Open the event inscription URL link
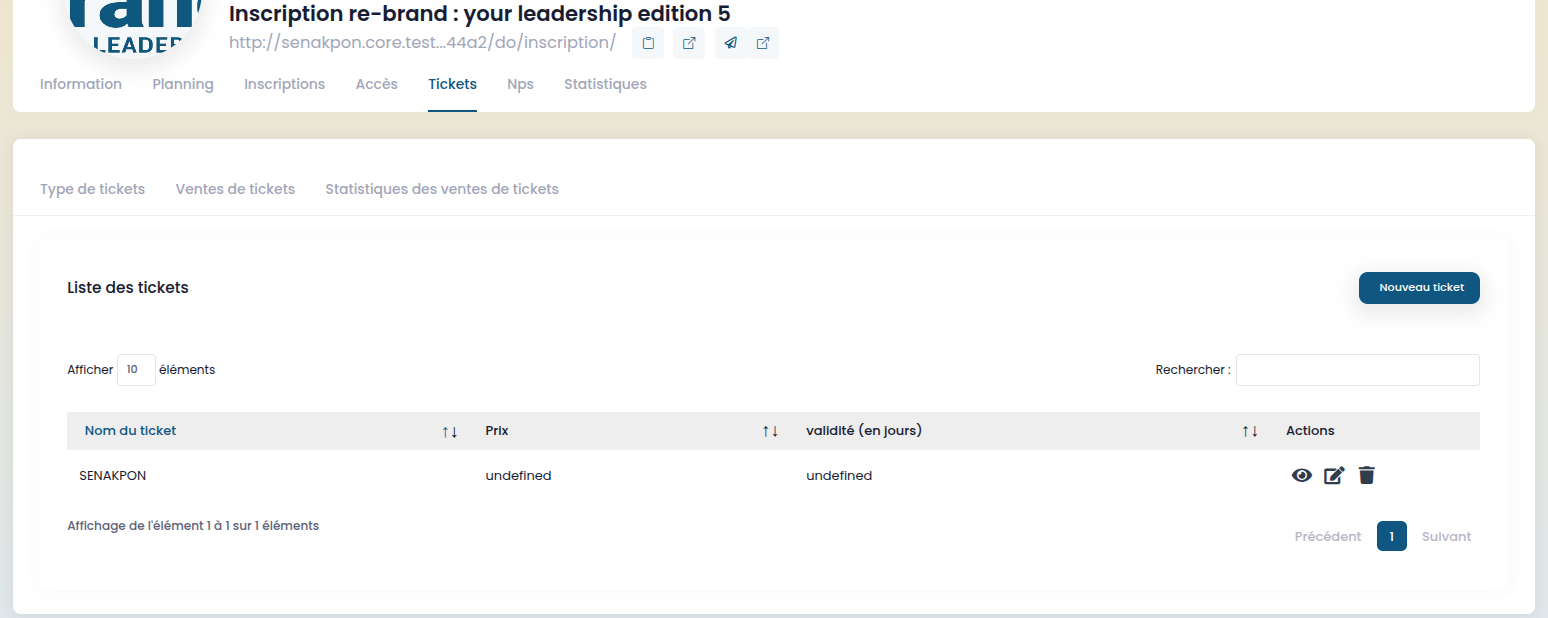The width and height of the screenshot is (1548, 618). [x=422, y=43]
